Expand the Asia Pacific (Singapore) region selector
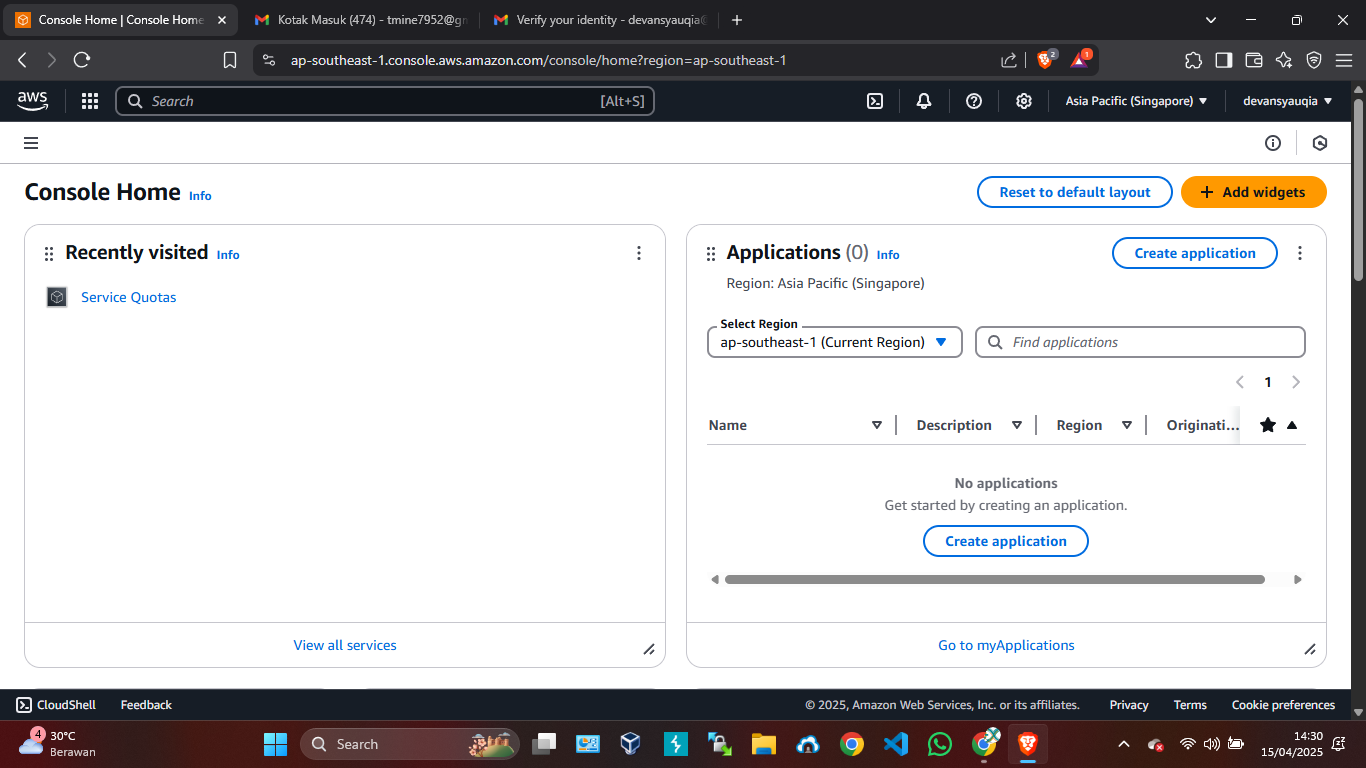Image resolution: width=1366 pixels, height=768 pixels. click(1136, 101)
